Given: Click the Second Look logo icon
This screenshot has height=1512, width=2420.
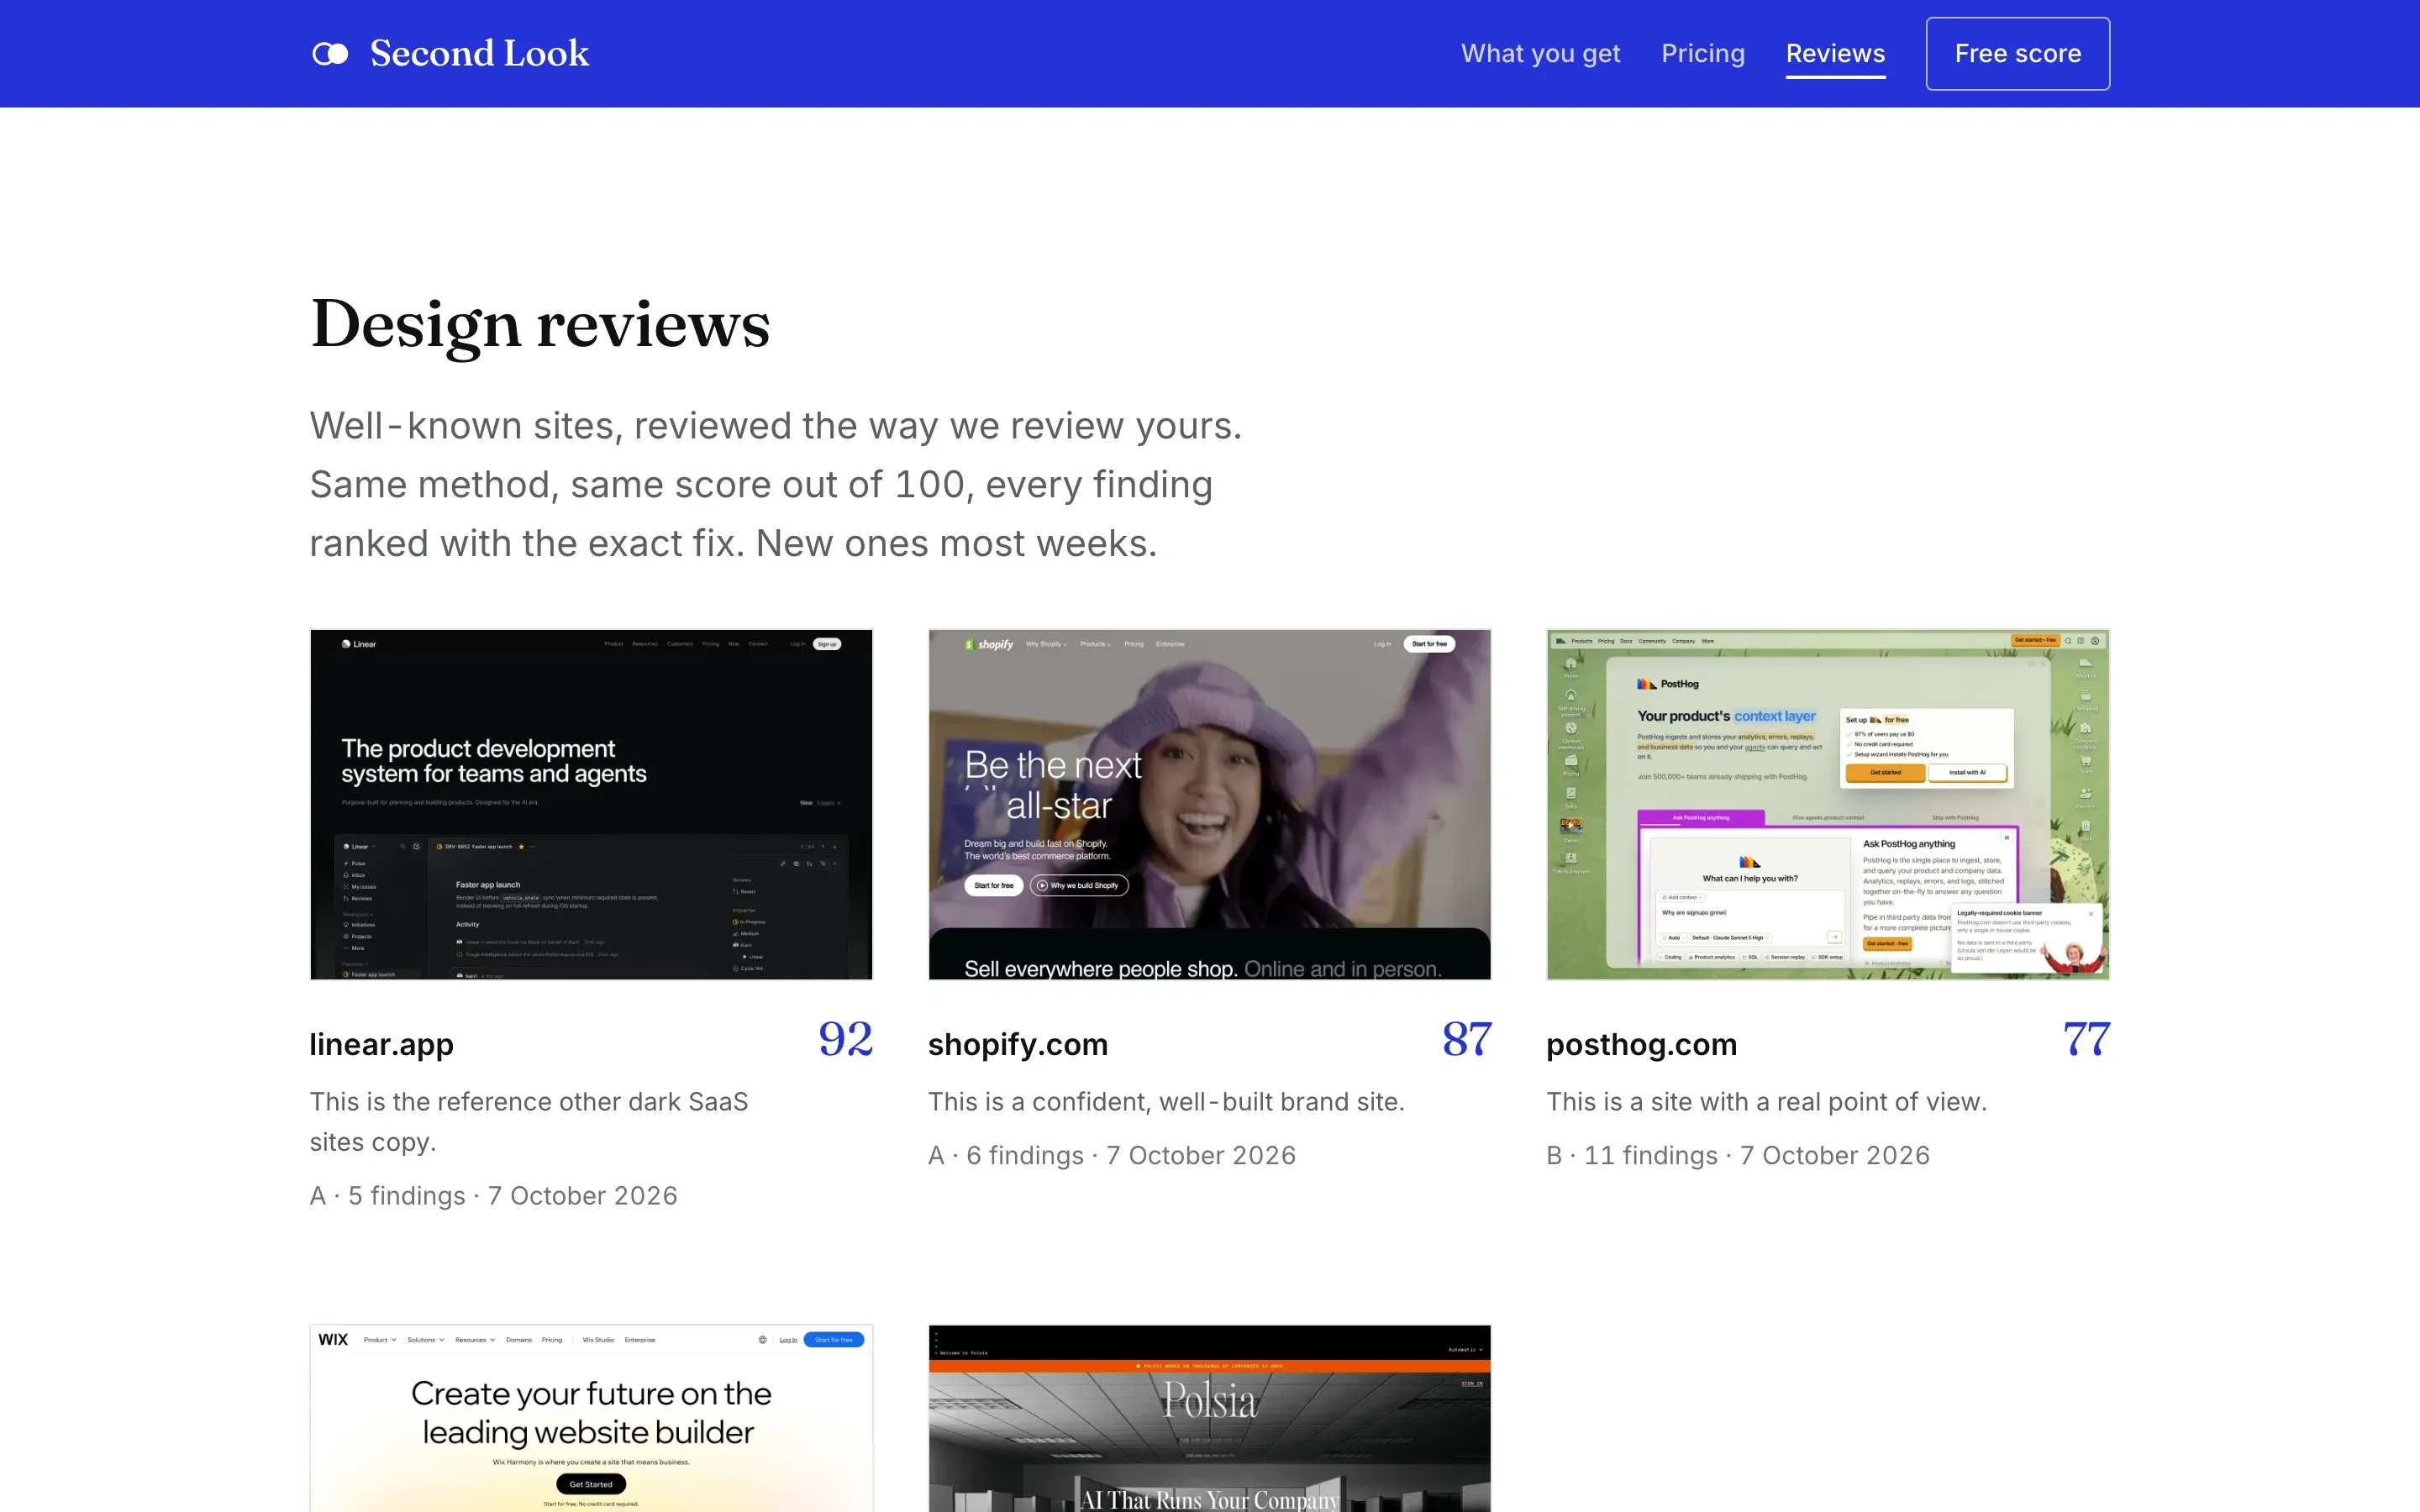Looking at the screenshot, I should (x=330, y=54).
